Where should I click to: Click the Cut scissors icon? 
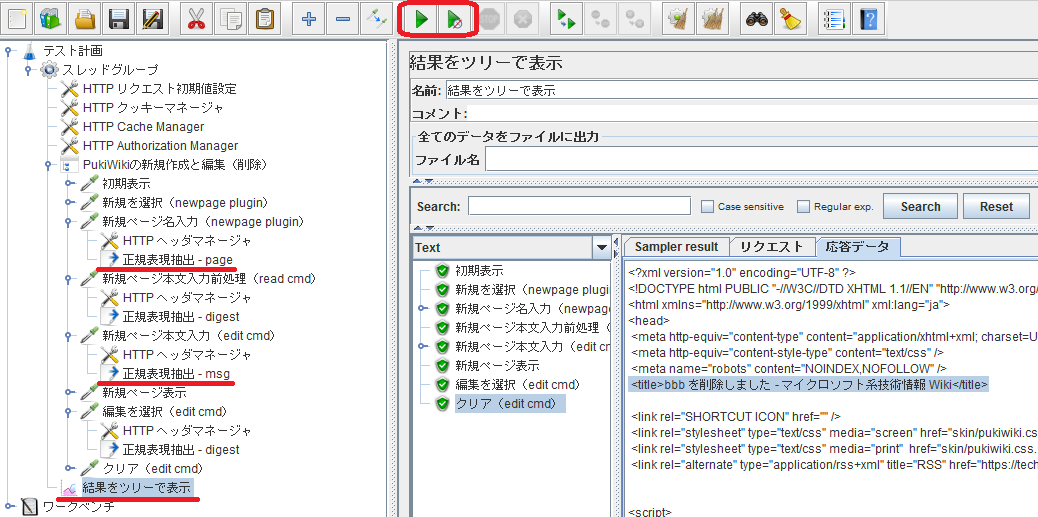point(197,18)
